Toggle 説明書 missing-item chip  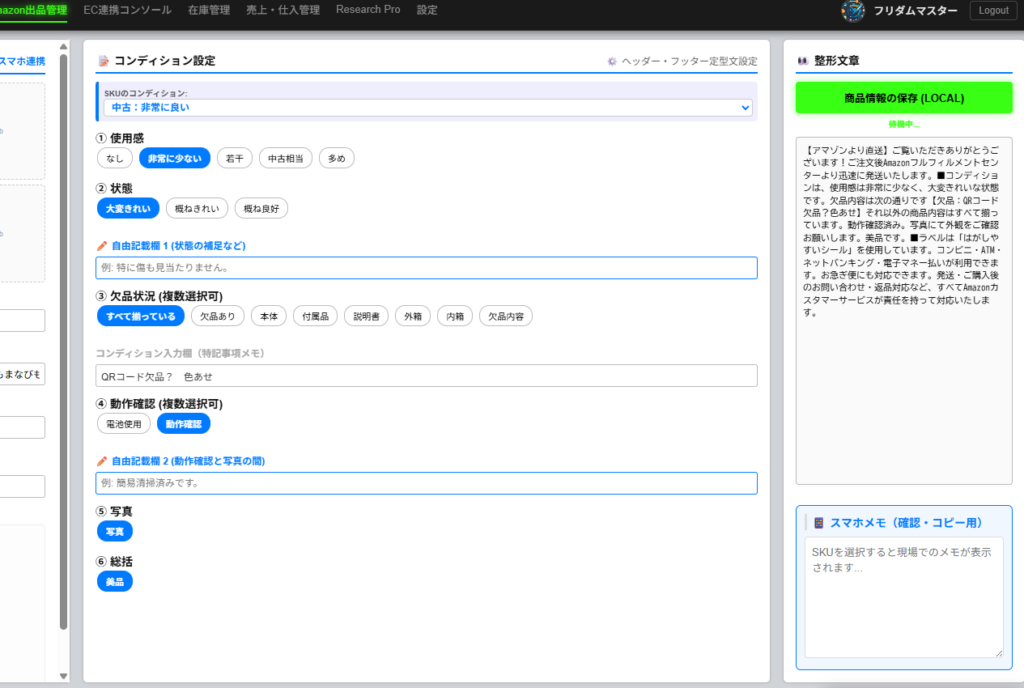click(366, 316)
